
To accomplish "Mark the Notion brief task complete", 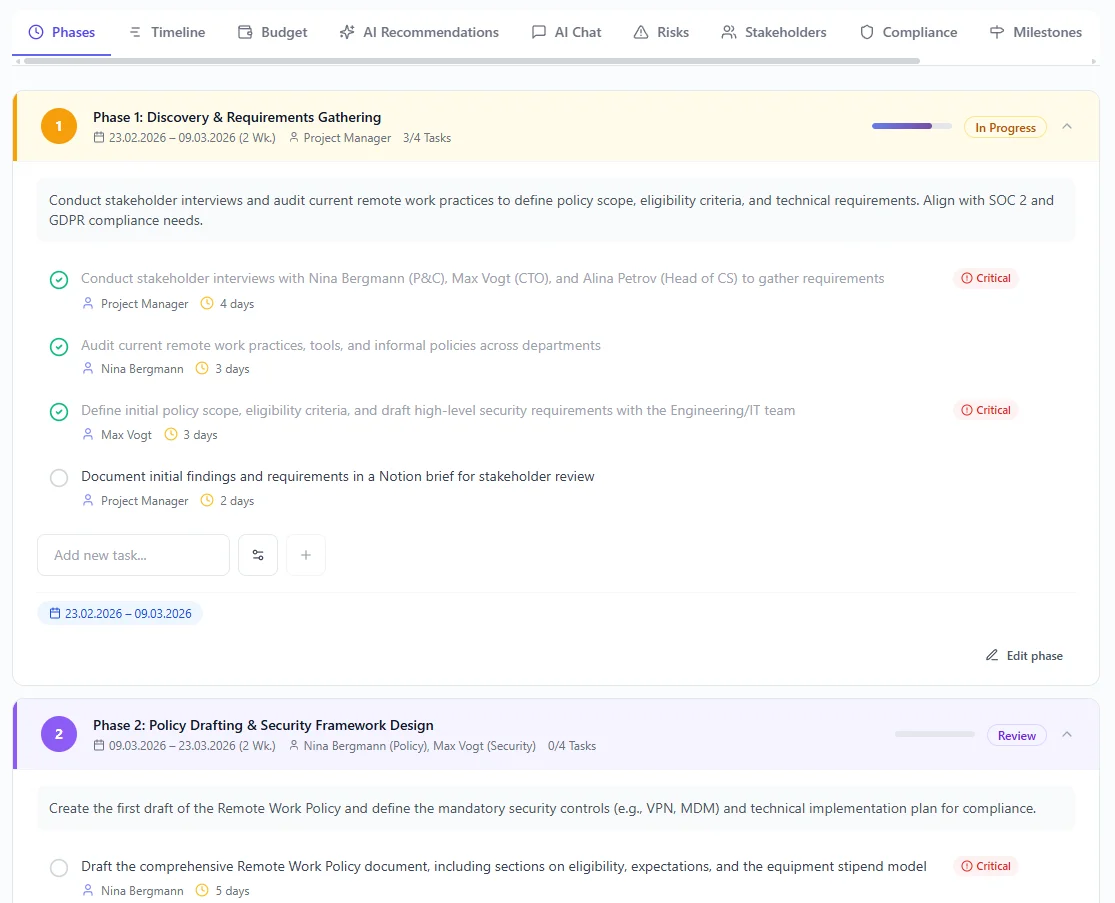I will point(59,478).
